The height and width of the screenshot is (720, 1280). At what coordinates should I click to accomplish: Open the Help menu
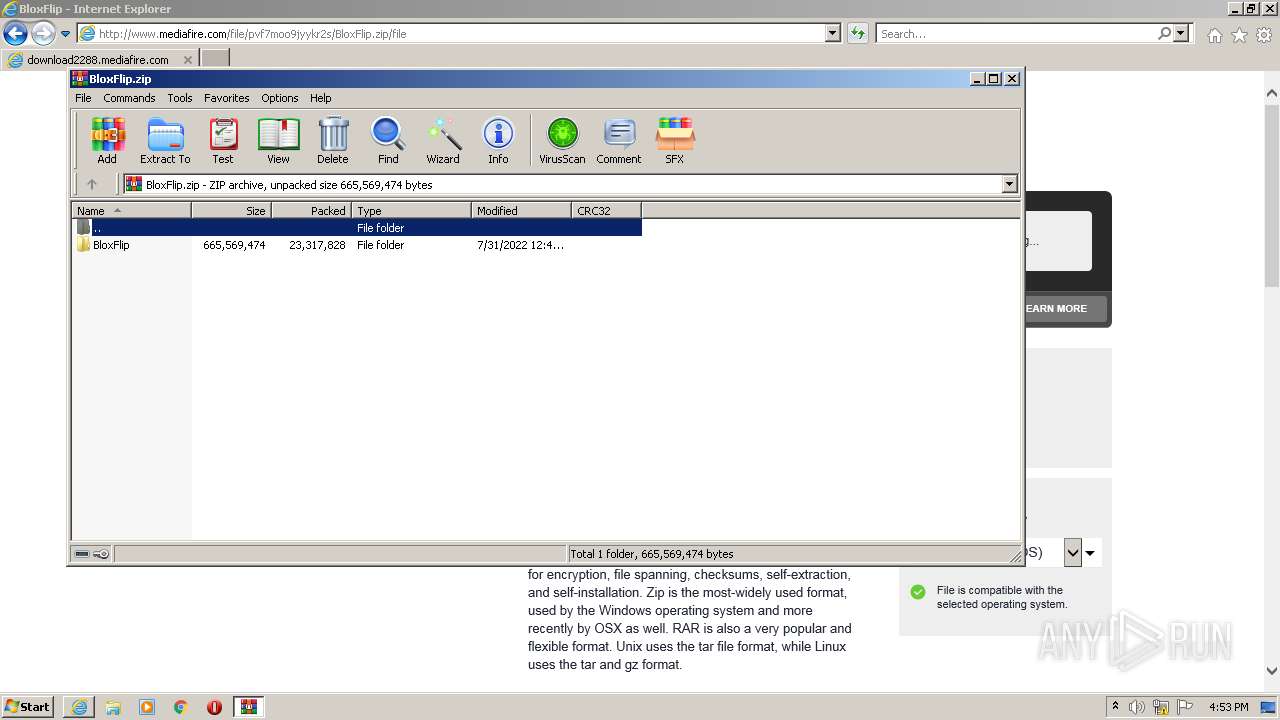click(x=321, y=98)
